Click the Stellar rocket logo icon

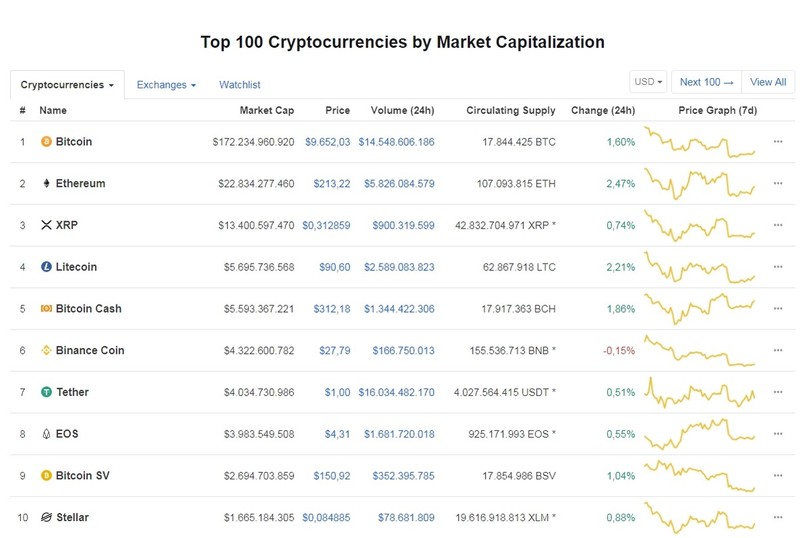click(46, 517)
